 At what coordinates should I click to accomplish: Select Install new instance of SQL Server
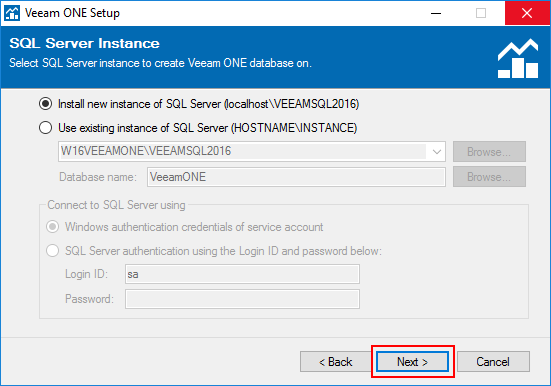coord(45,104)
